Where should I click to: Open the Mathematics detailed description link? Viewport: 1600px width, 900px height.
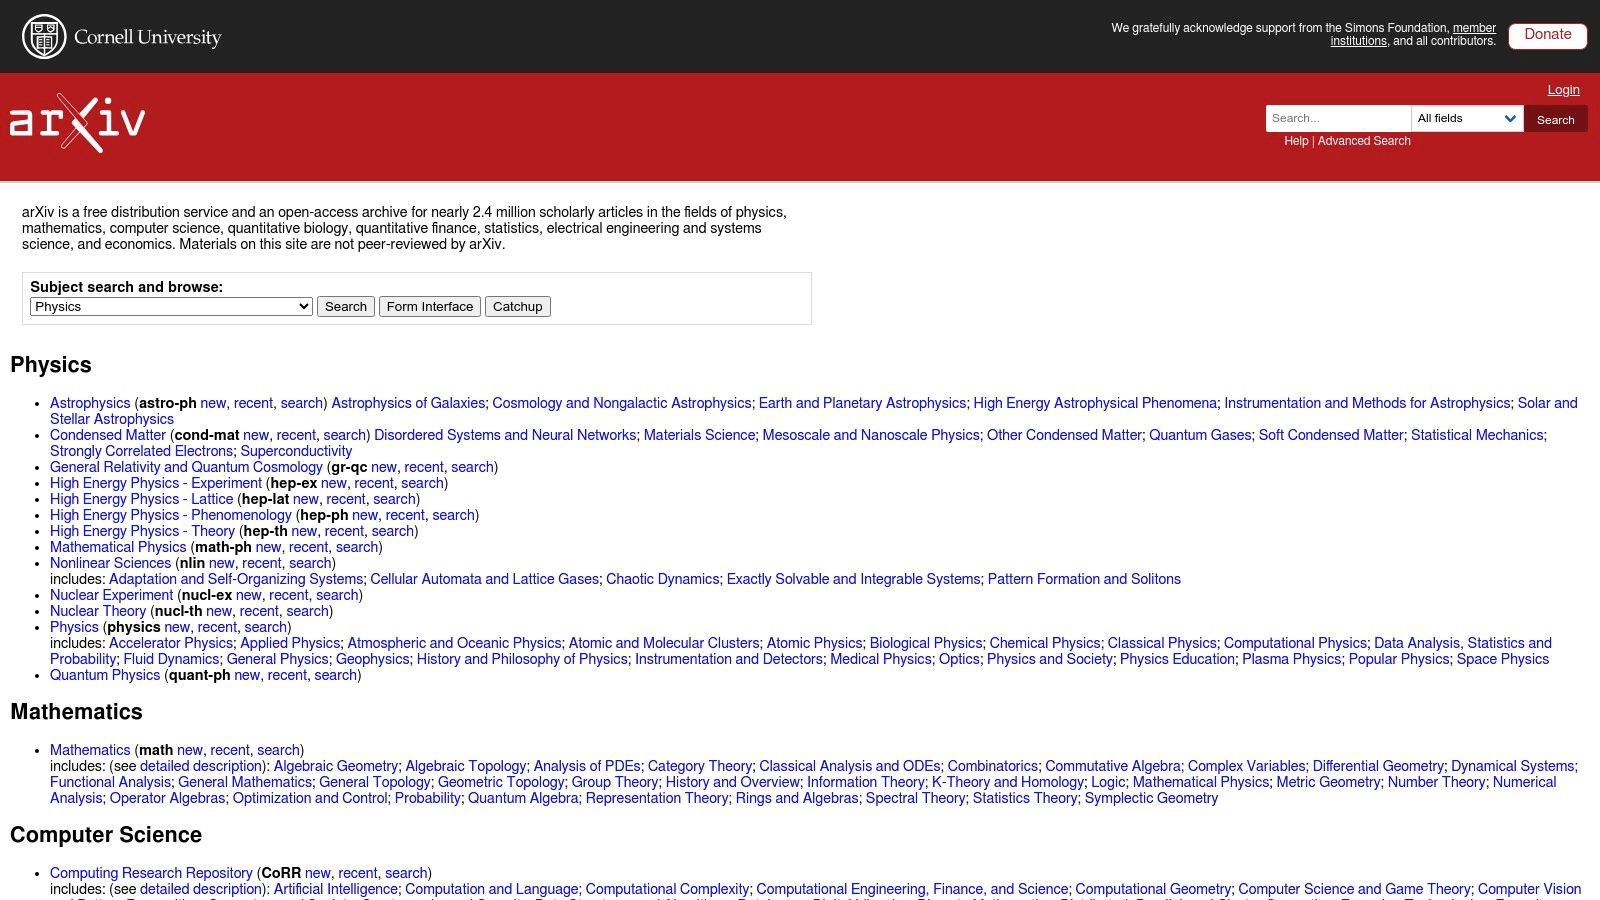204,766
